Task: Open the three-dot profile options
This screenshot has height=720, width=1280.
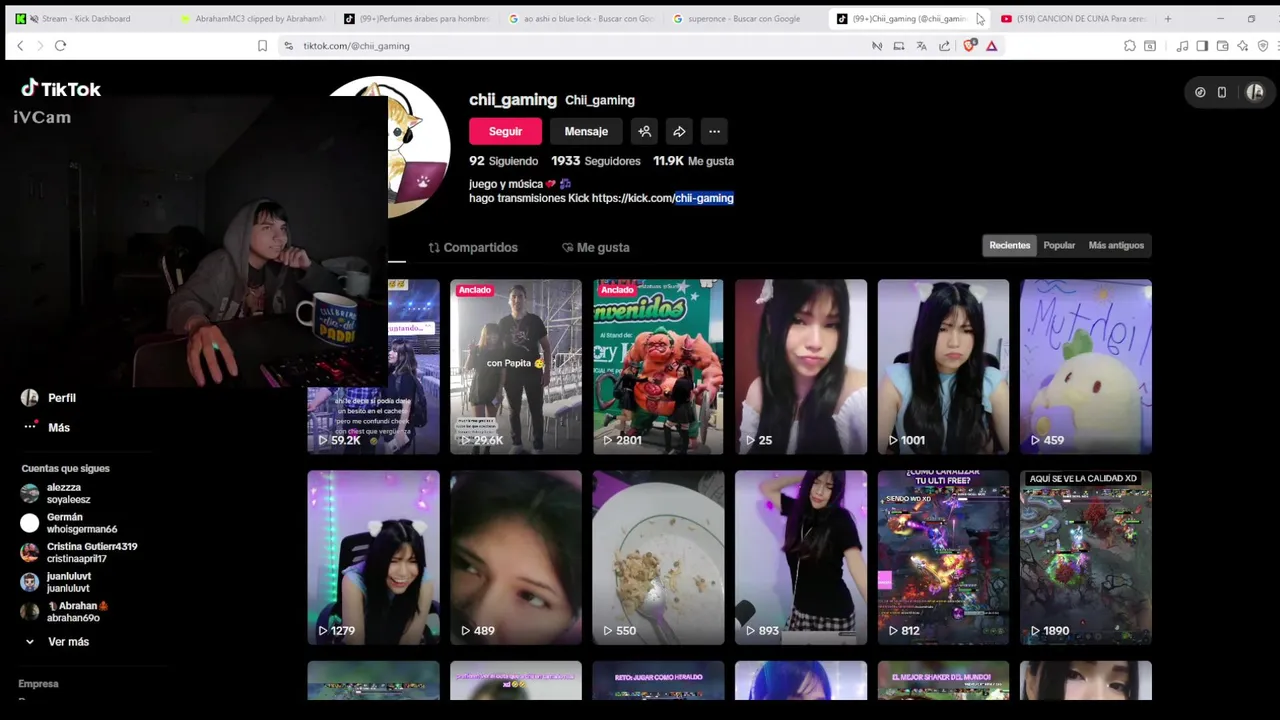Action: point(714,131)
